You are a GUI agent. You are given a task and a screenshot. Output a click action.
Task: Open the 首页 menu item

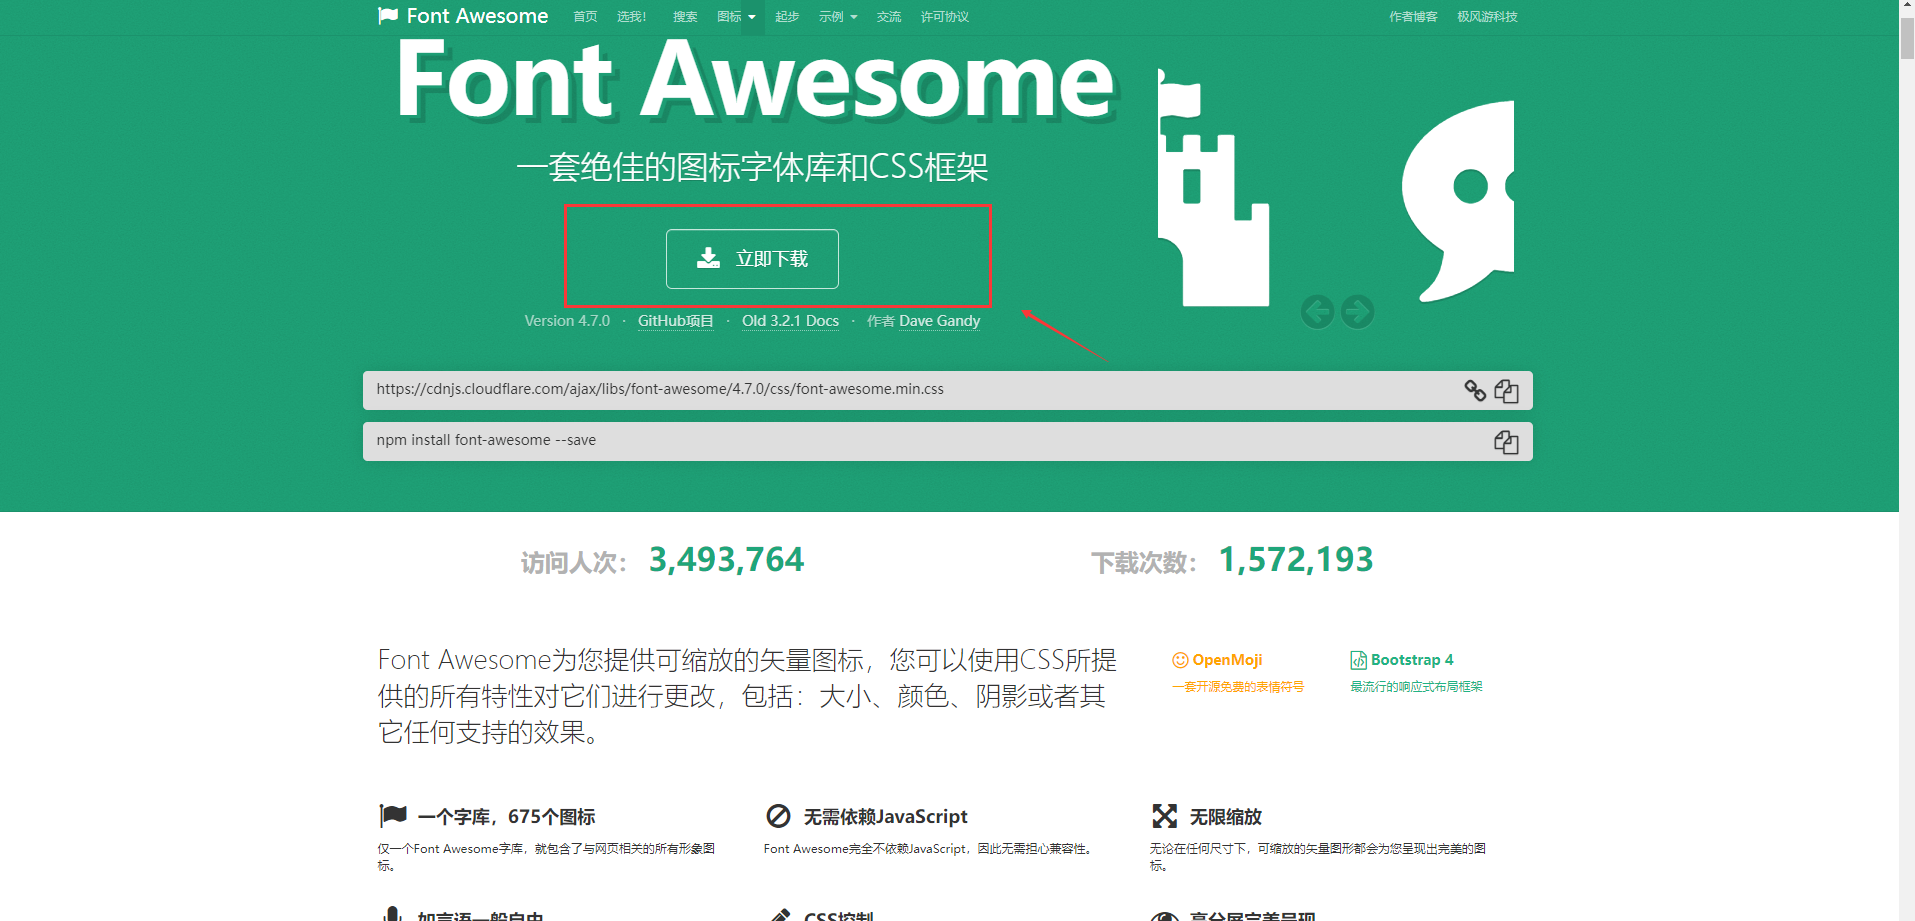click(x=584, y=16)
